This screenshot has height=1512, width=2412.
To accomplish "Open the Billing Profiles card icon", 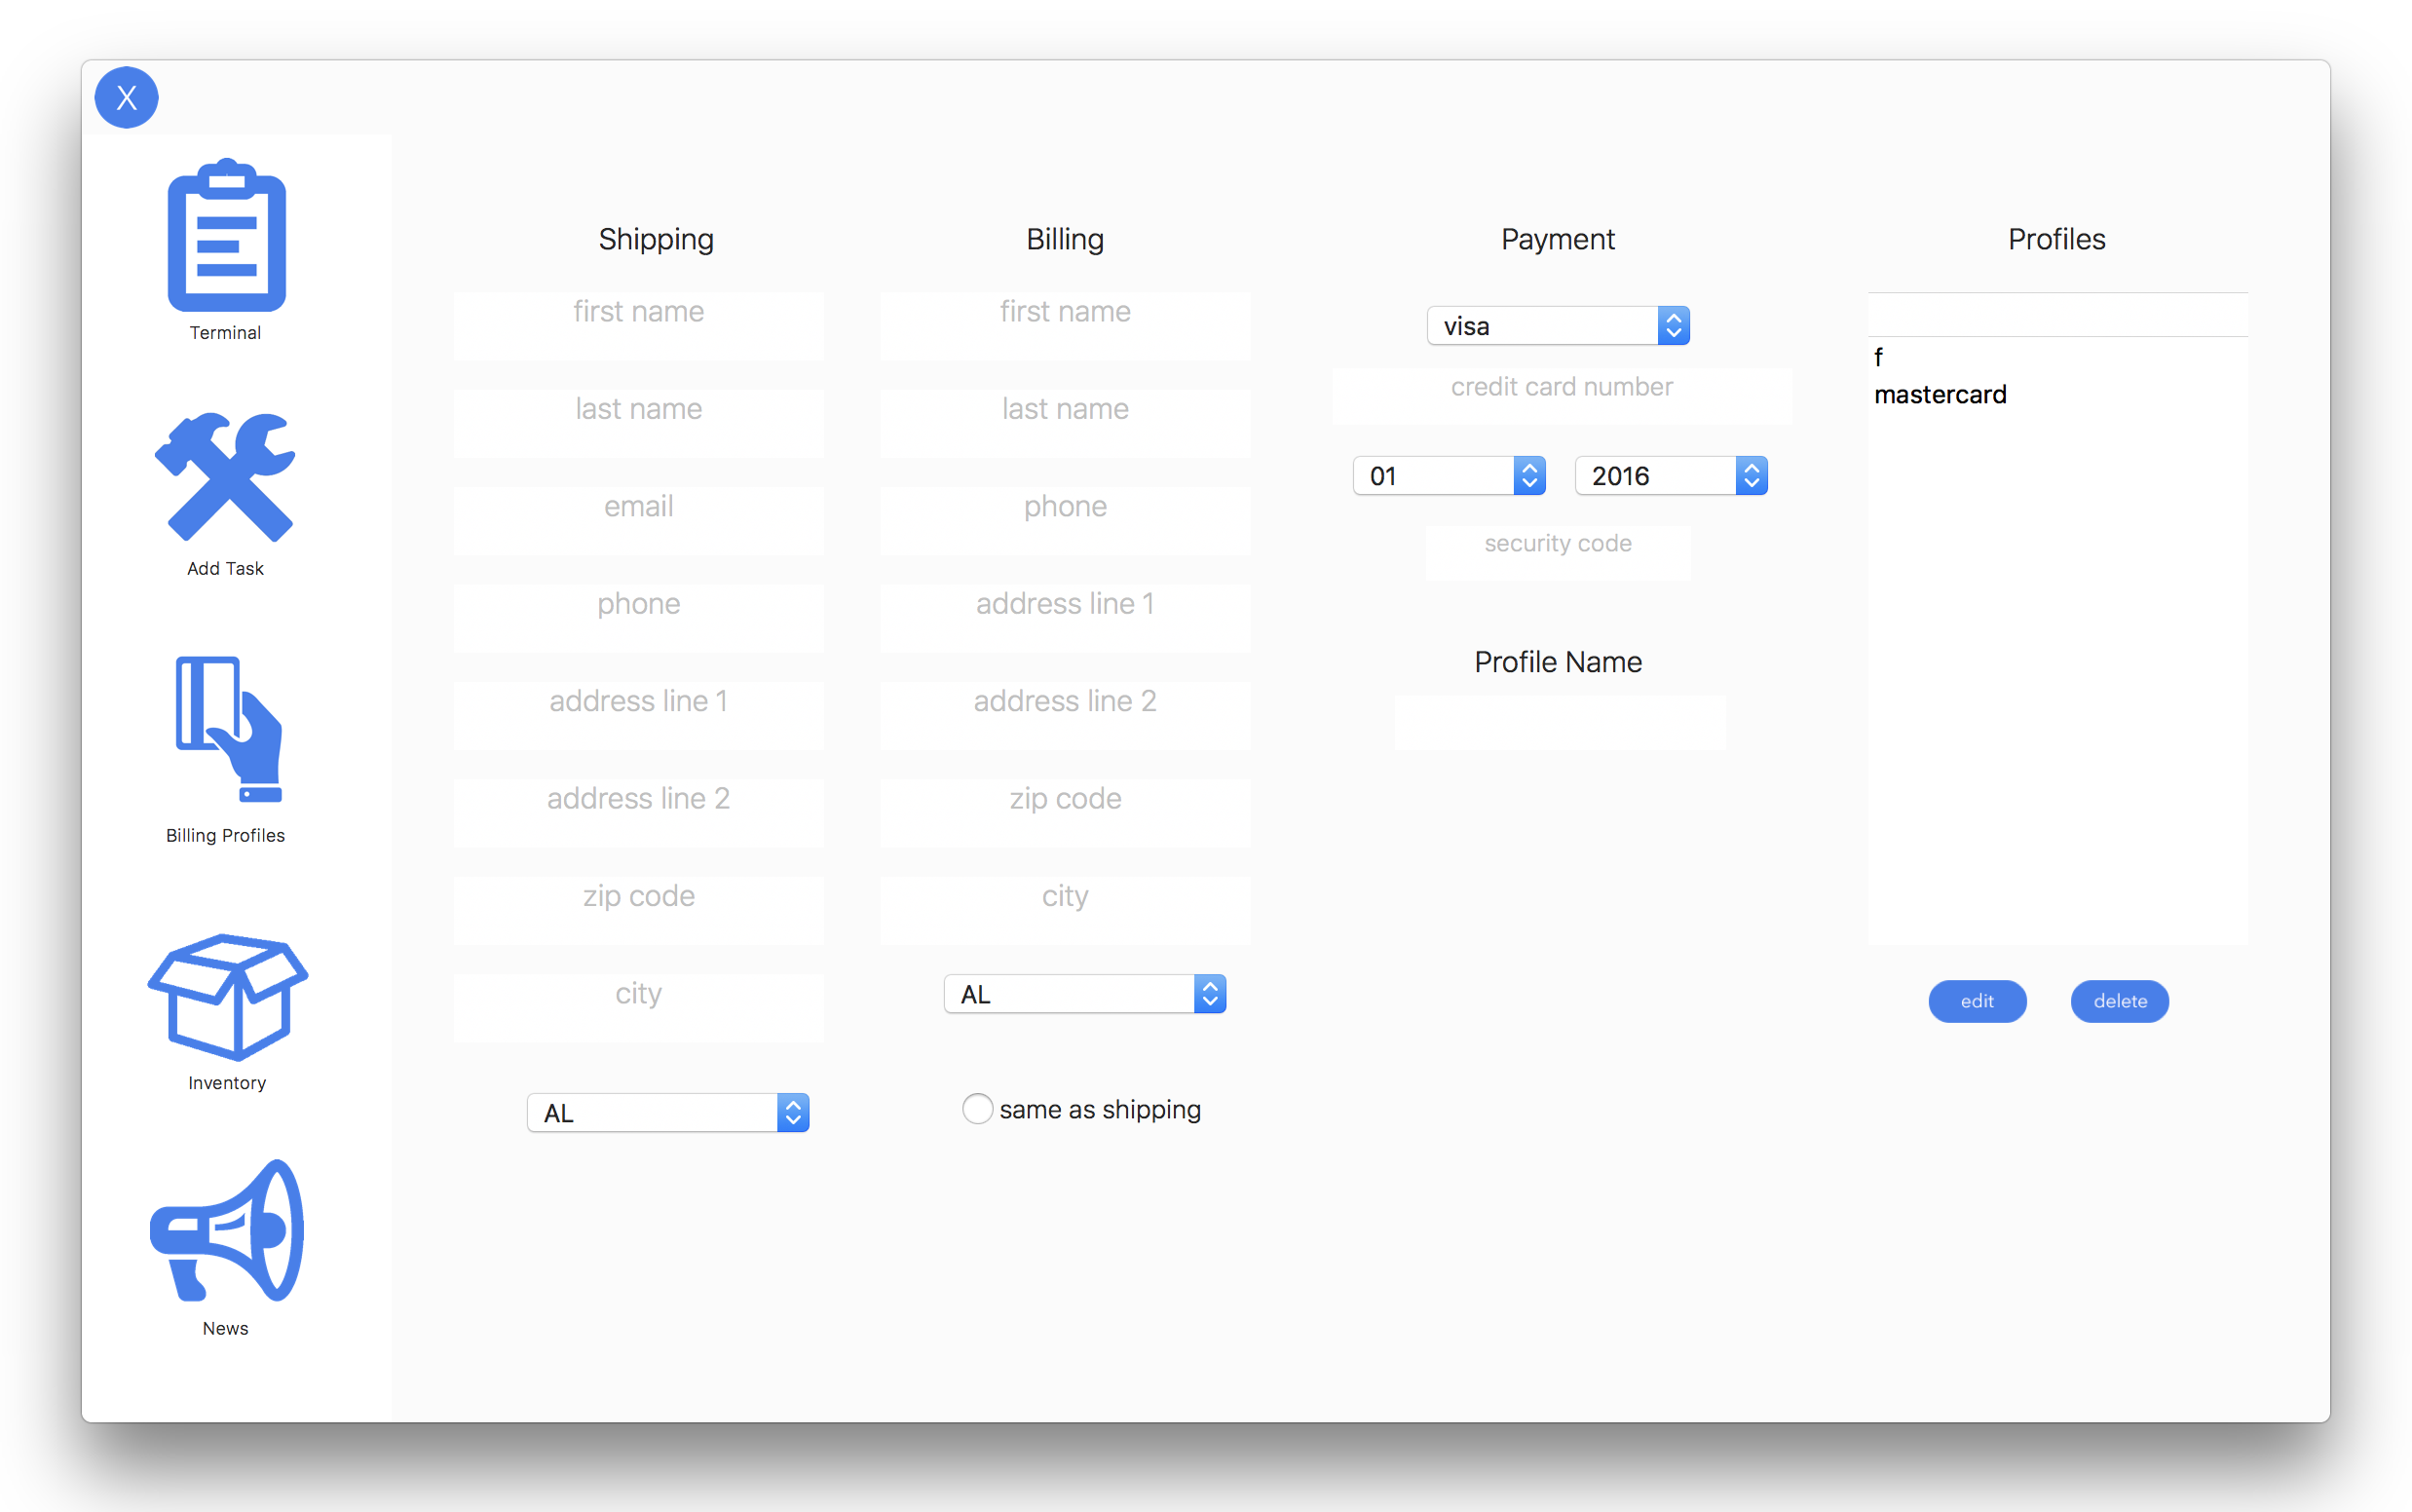I will 229,729.
